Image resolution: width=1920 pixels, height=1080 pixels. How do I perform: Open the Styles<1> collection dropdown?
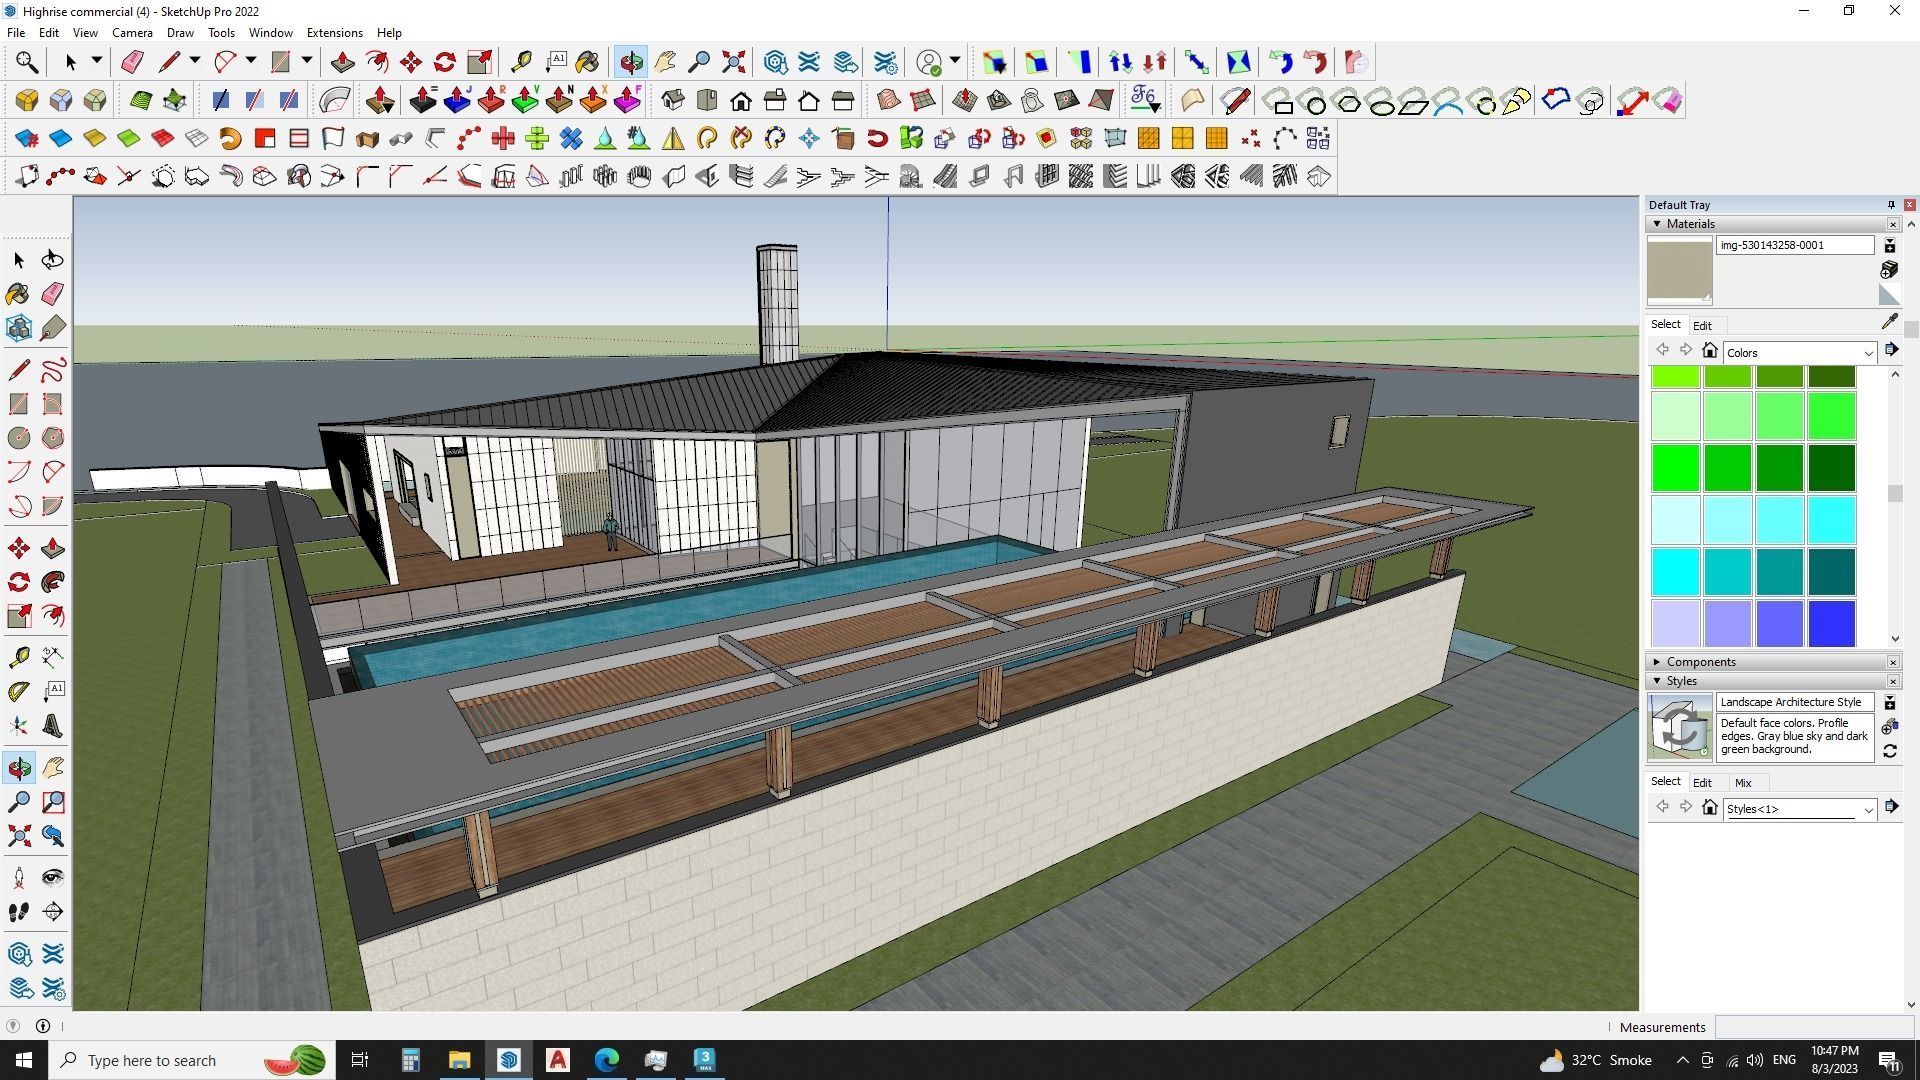1867,809
